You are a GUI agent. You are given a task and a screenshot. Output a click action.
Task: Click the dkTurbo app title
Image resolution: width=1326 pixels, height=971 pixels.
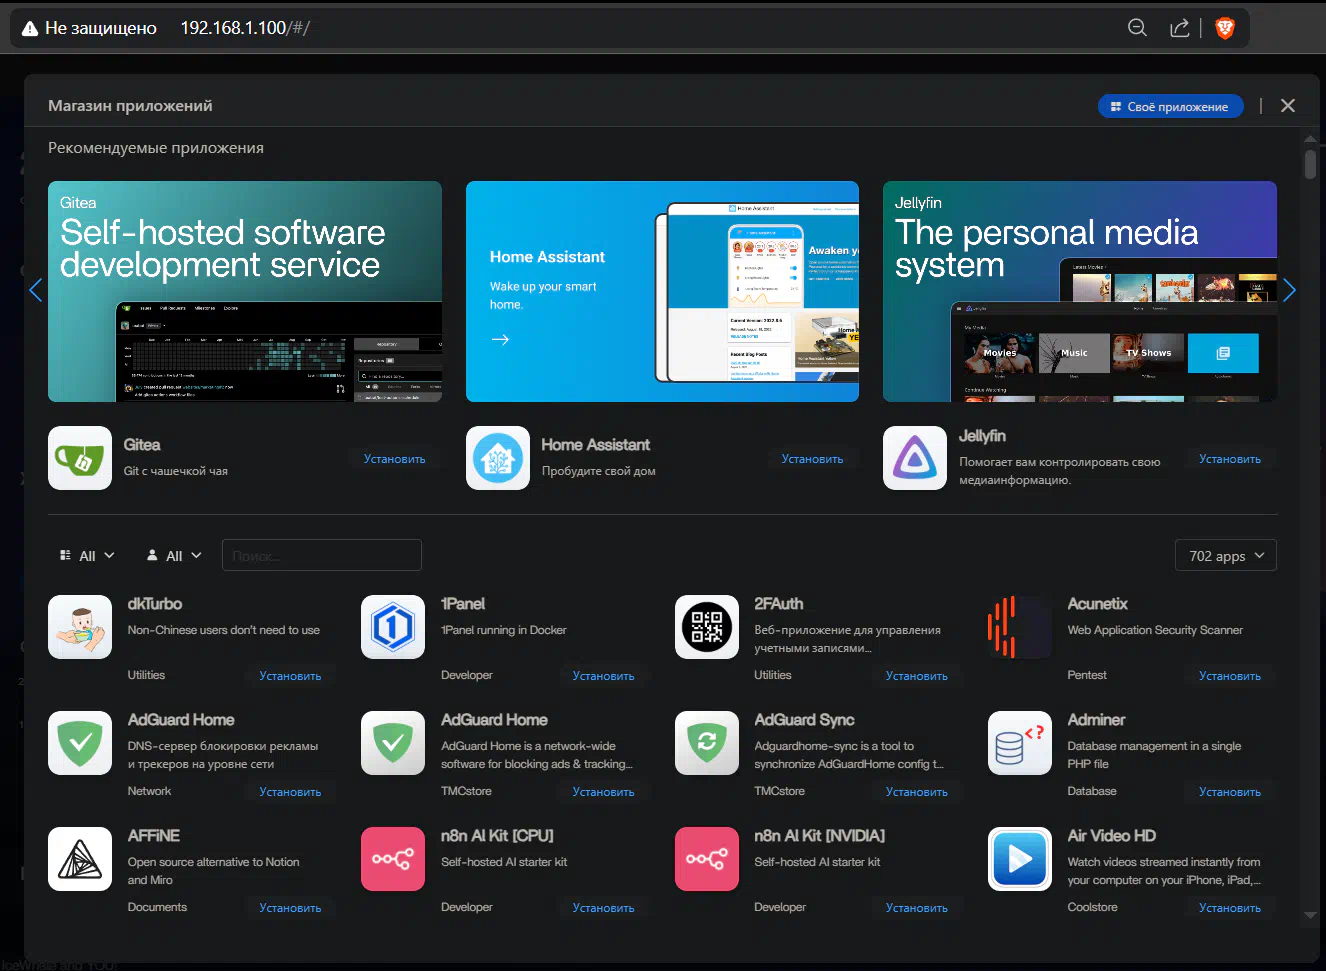[x=155, y=604]
